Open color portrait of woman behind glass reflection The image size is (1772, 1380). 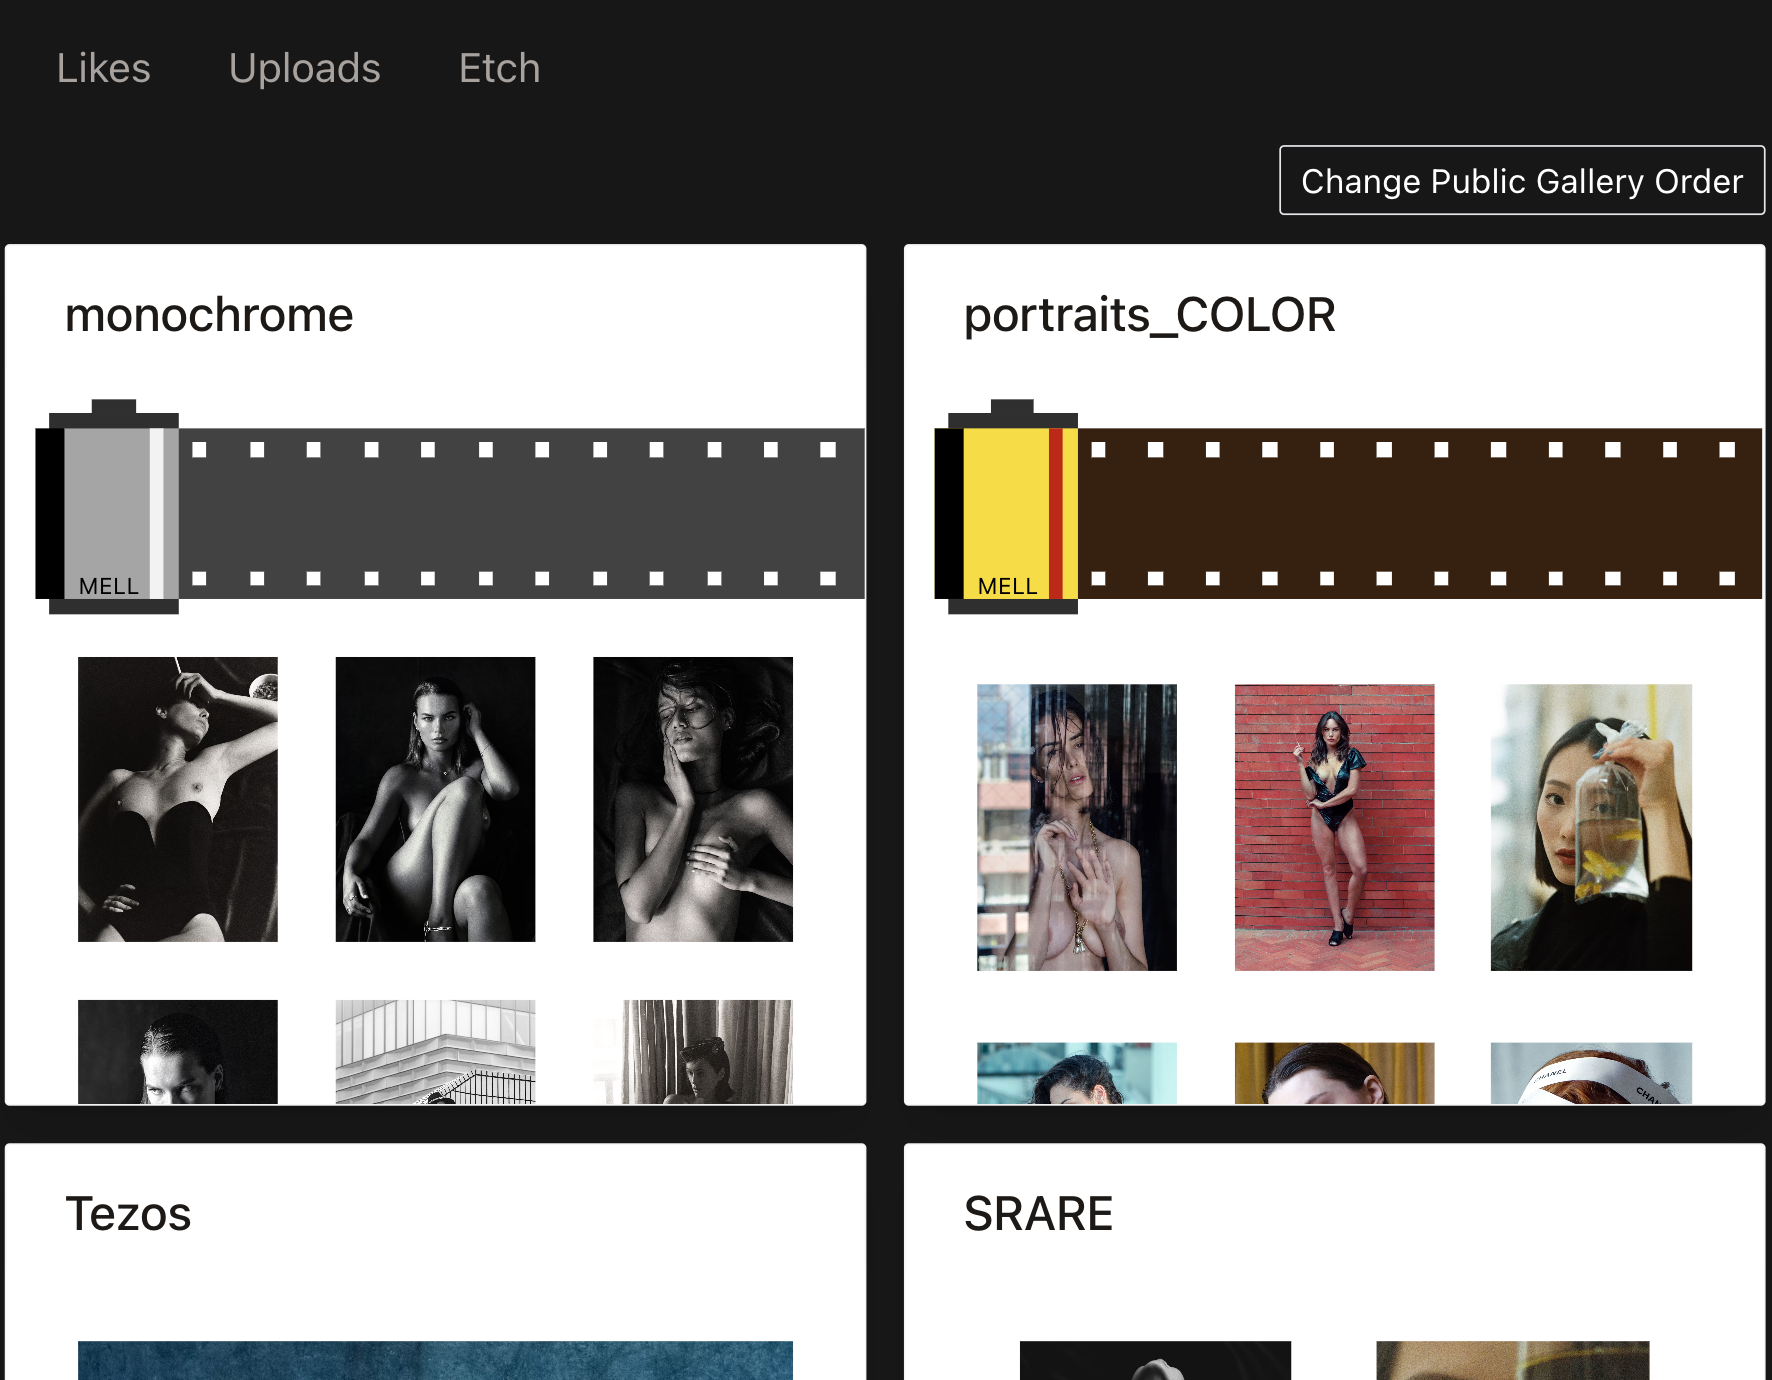tap(1077, 827)
